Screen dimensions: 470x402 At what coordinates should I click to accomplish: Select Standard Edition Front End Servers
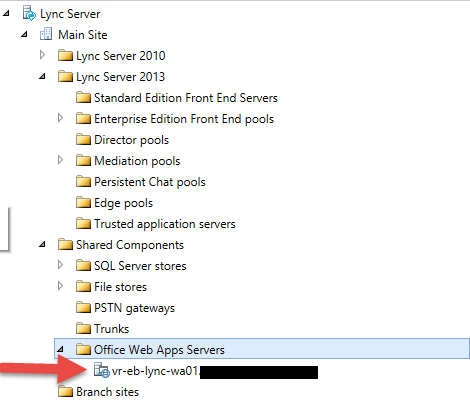pyautogui.click(x=186, y=98)
